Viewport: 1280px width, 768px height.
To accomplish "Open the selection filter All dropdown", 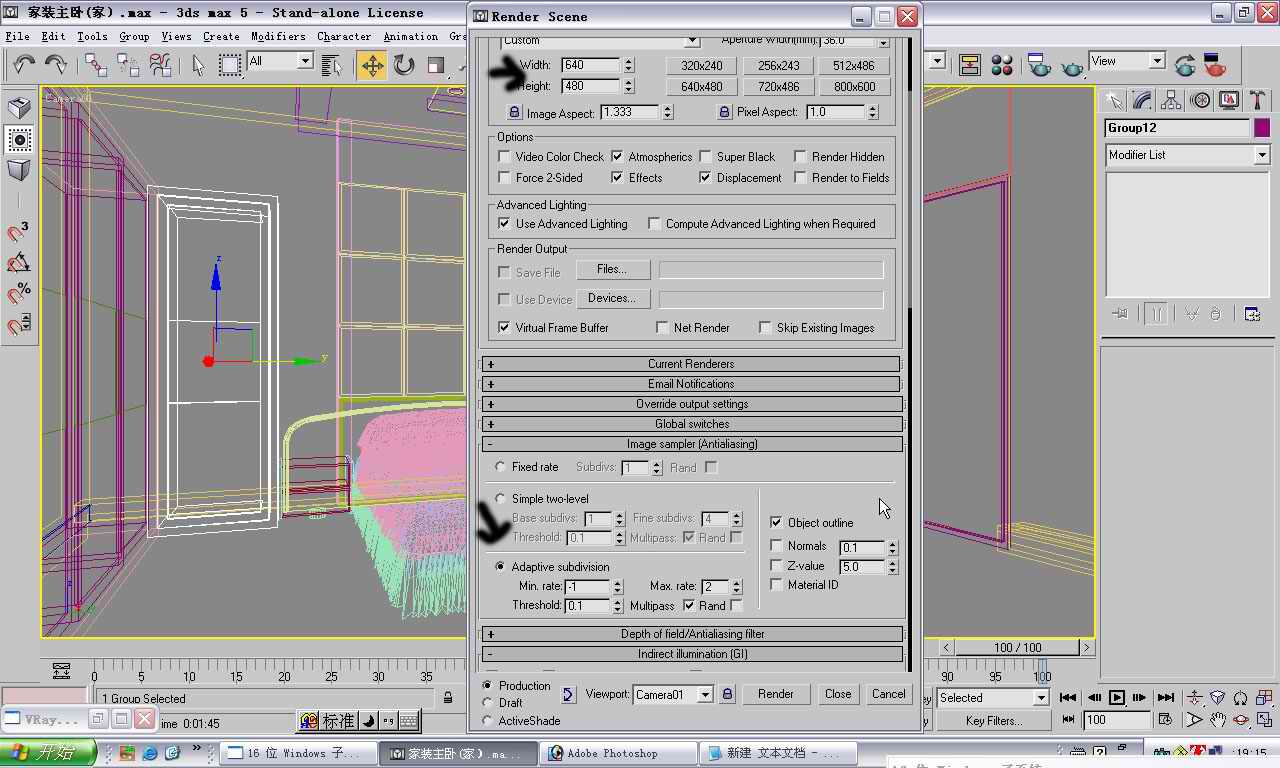I will click(x=304, y=61).
